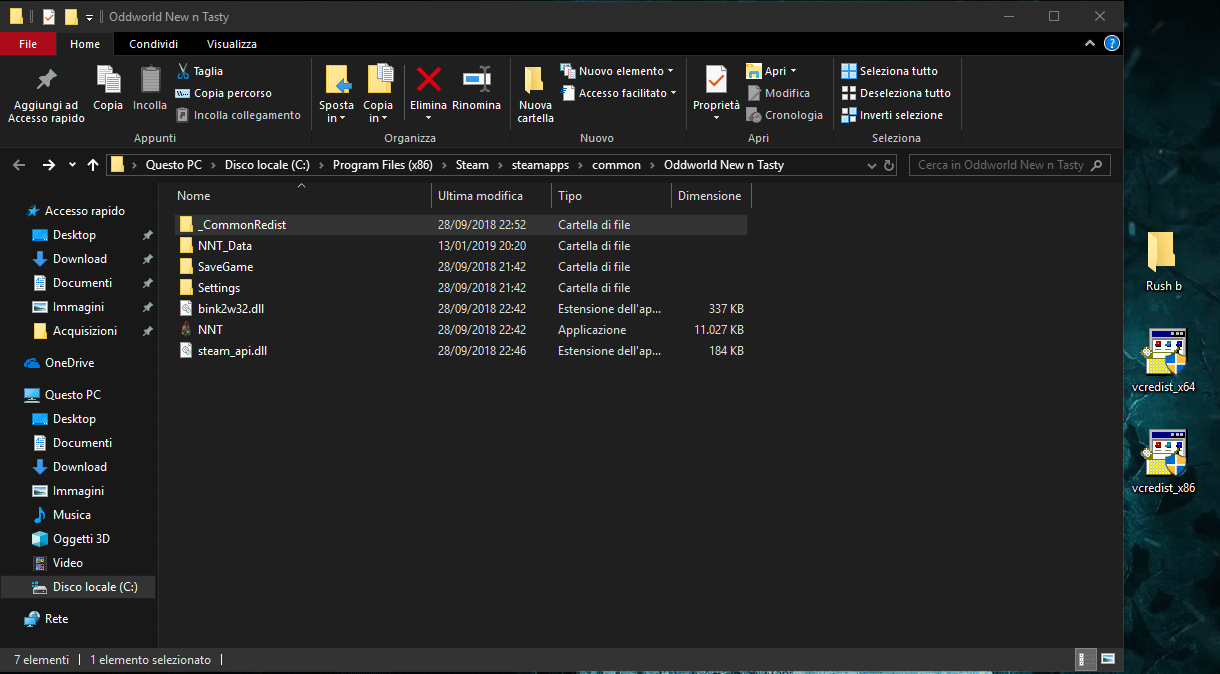Select the steam_api.dll file

(x=460, y=351)
